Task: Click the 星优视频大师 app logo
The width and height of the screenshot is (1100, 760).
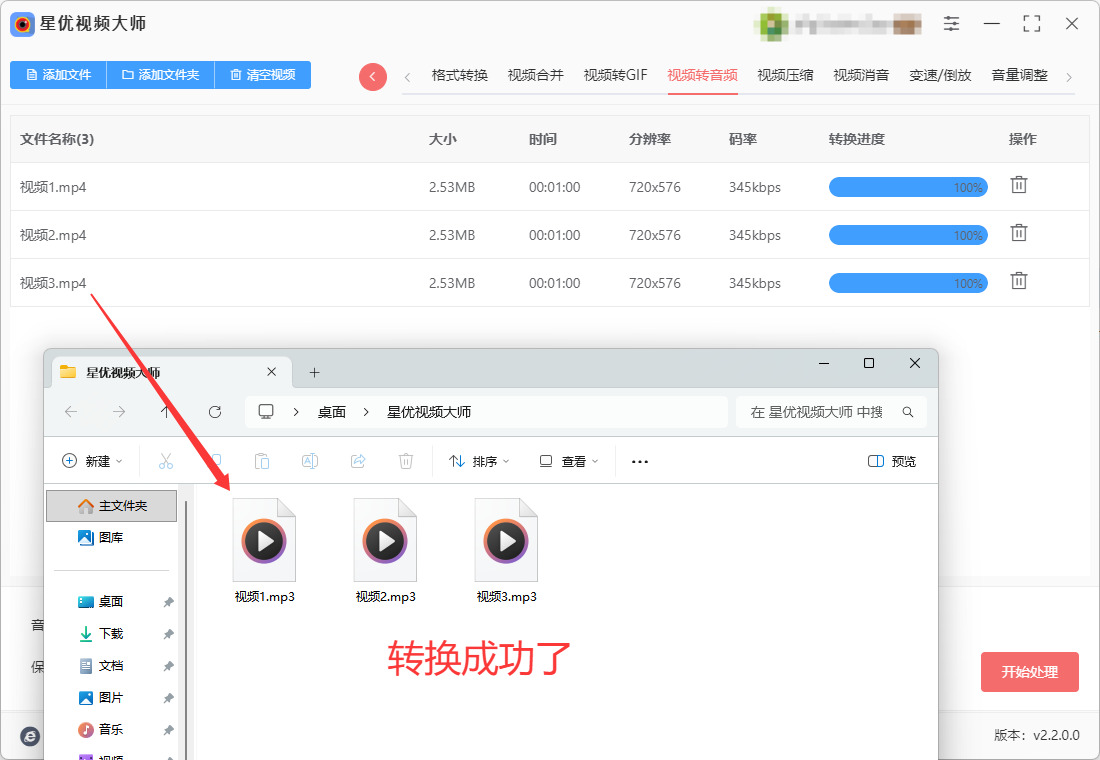Action: (22, 25)
